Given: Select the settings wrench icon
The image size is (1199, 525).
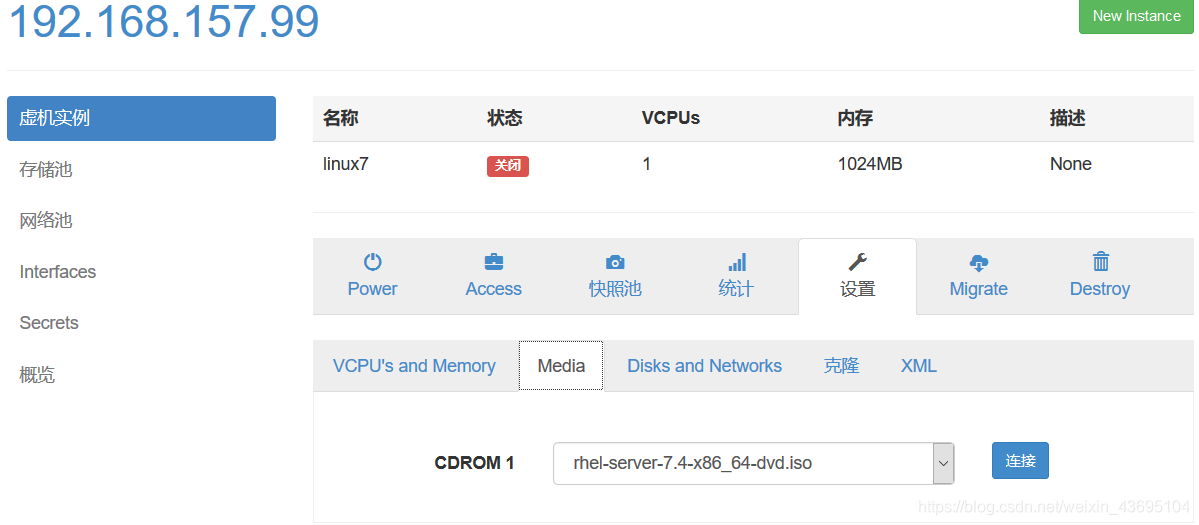Looking at the screenshot, I should pyautogui.click(x=857, y=263).
